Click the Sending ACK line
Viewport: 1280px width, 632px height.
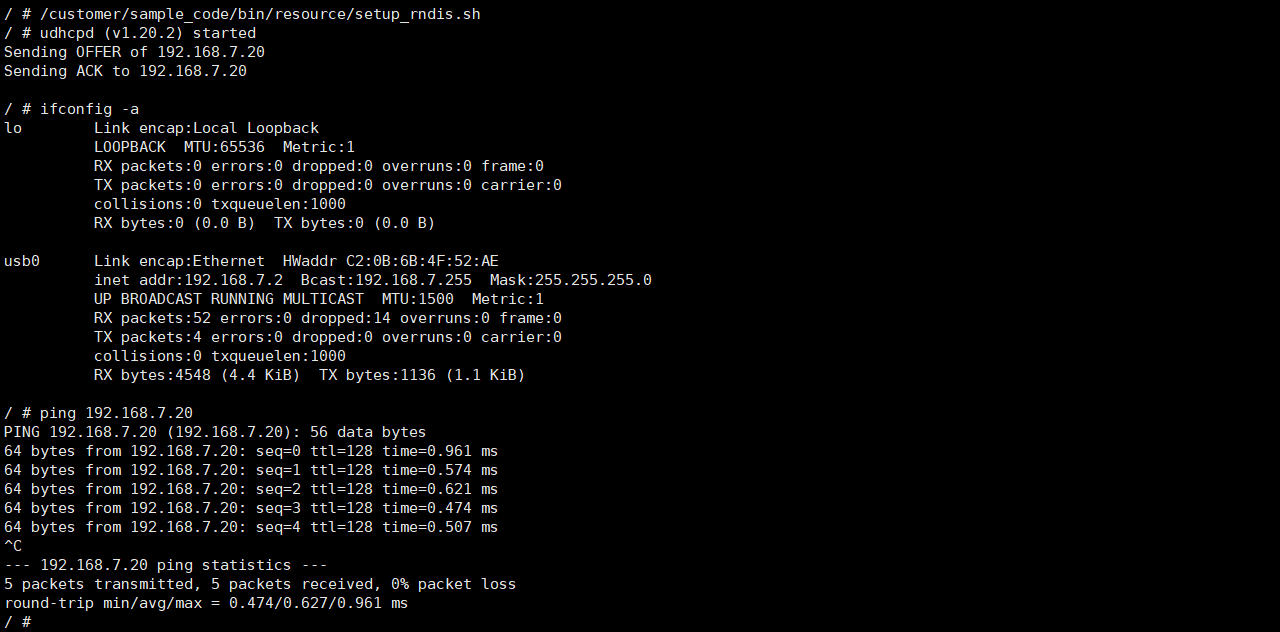[x=125, y=71]
